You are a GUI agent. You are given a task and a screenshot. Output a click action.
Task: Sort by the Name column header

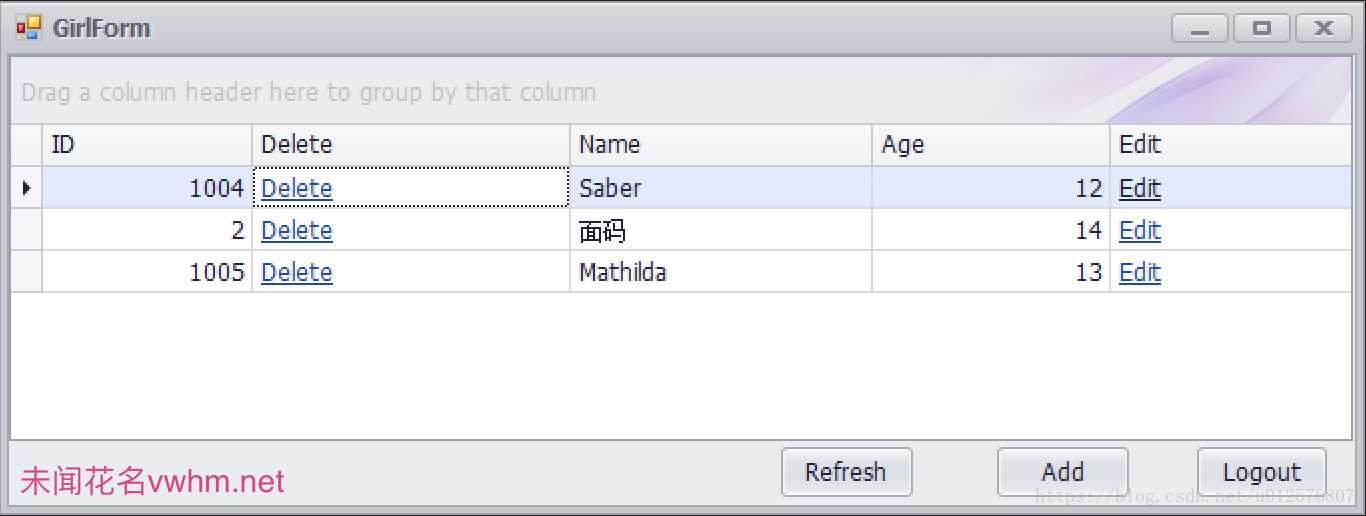721,145
